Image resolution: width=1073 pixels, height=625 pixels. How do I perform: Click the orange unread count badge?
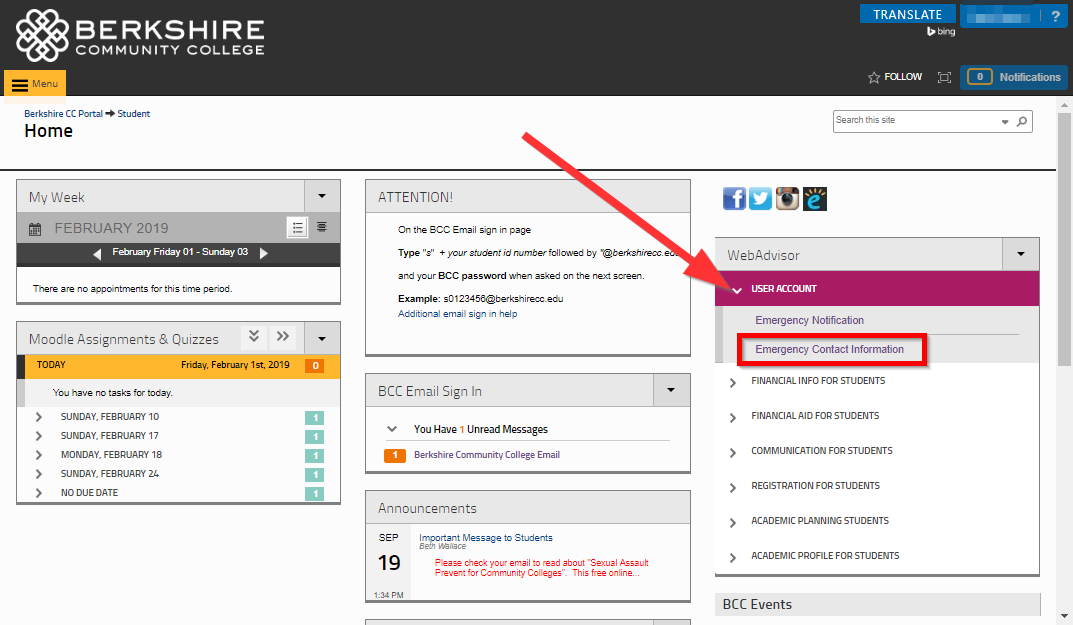coord(395,455)
